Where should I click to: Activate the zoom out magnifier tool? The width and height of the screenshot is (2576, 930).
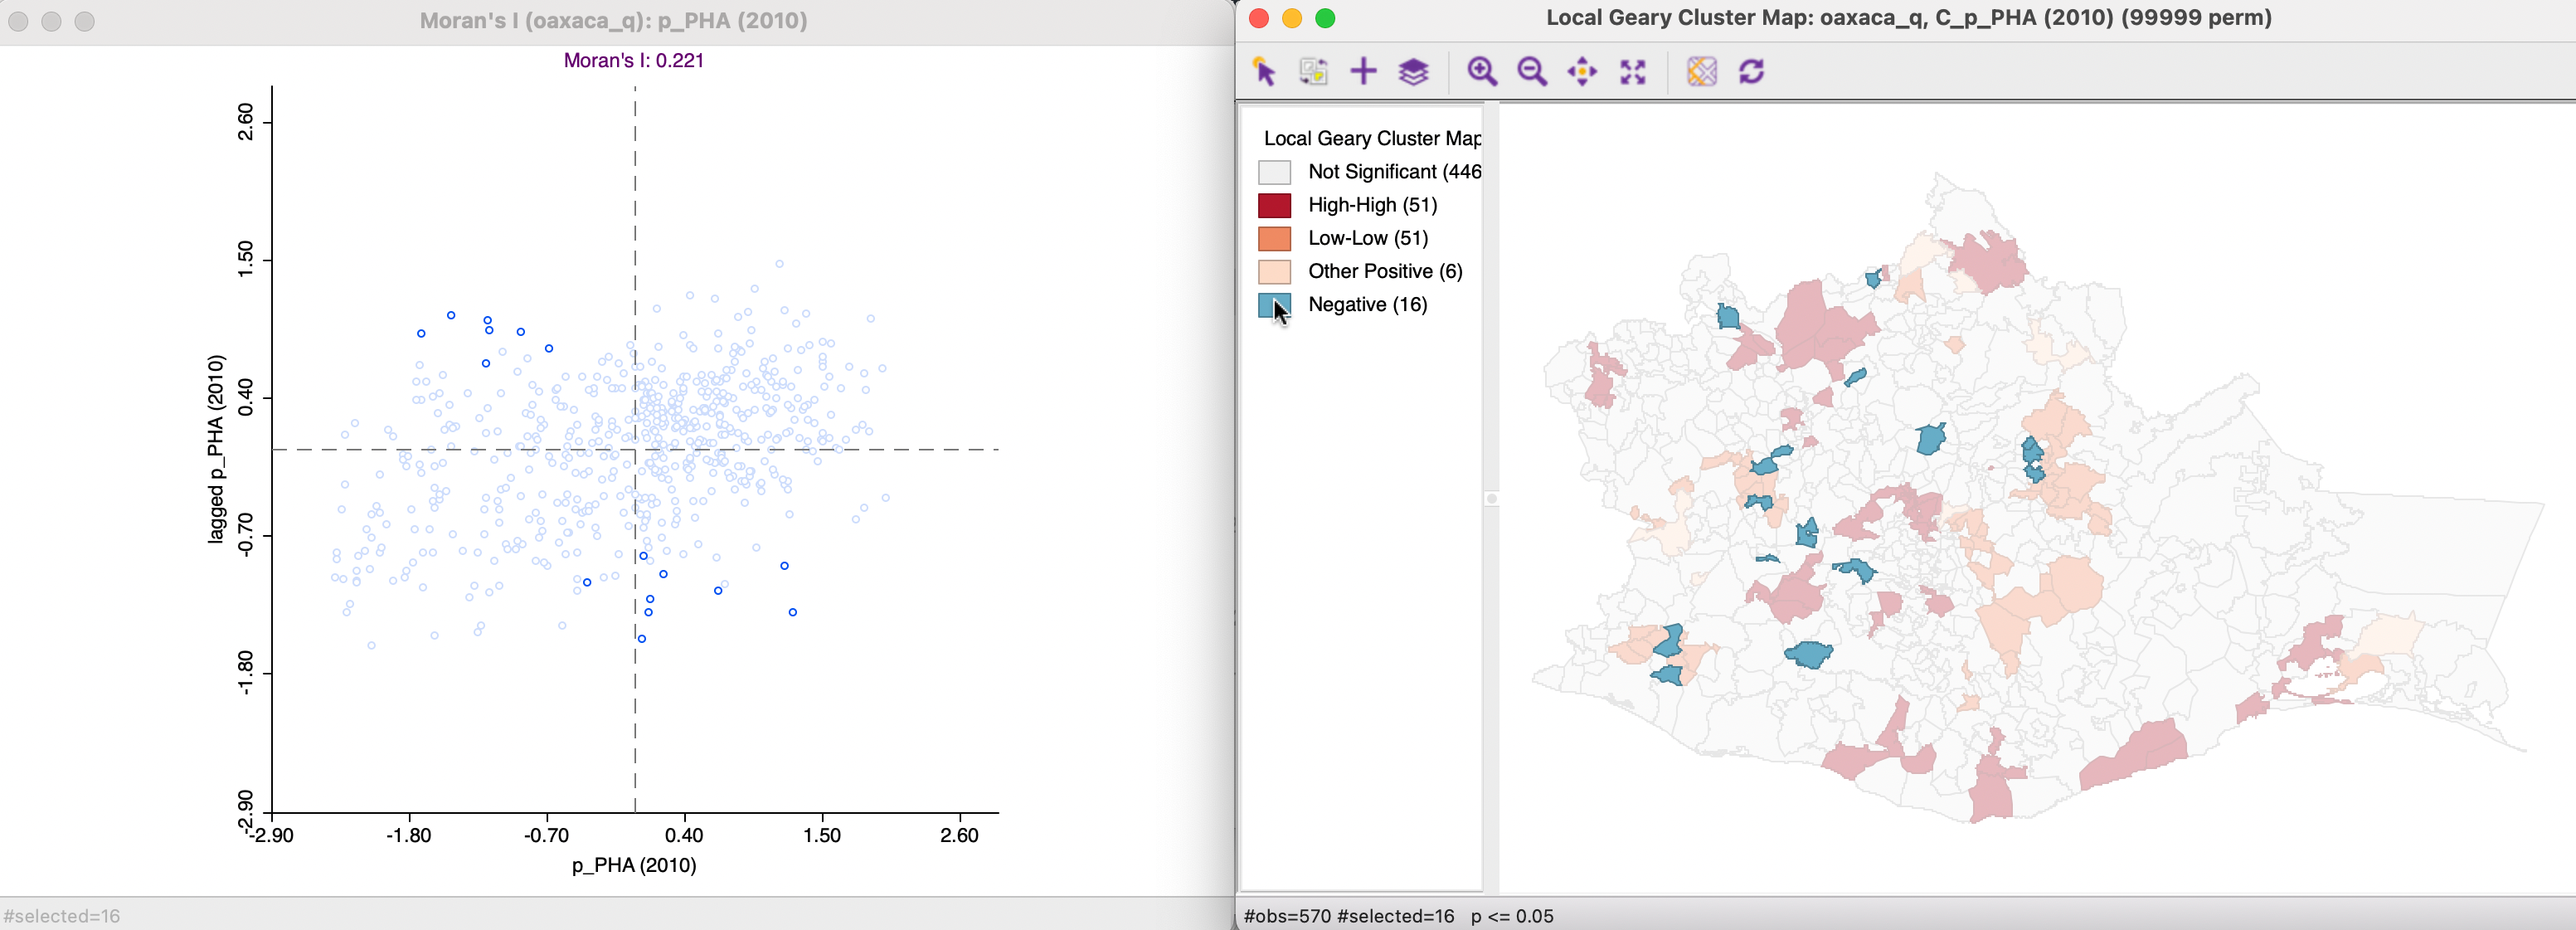[x=1532, y=72]
